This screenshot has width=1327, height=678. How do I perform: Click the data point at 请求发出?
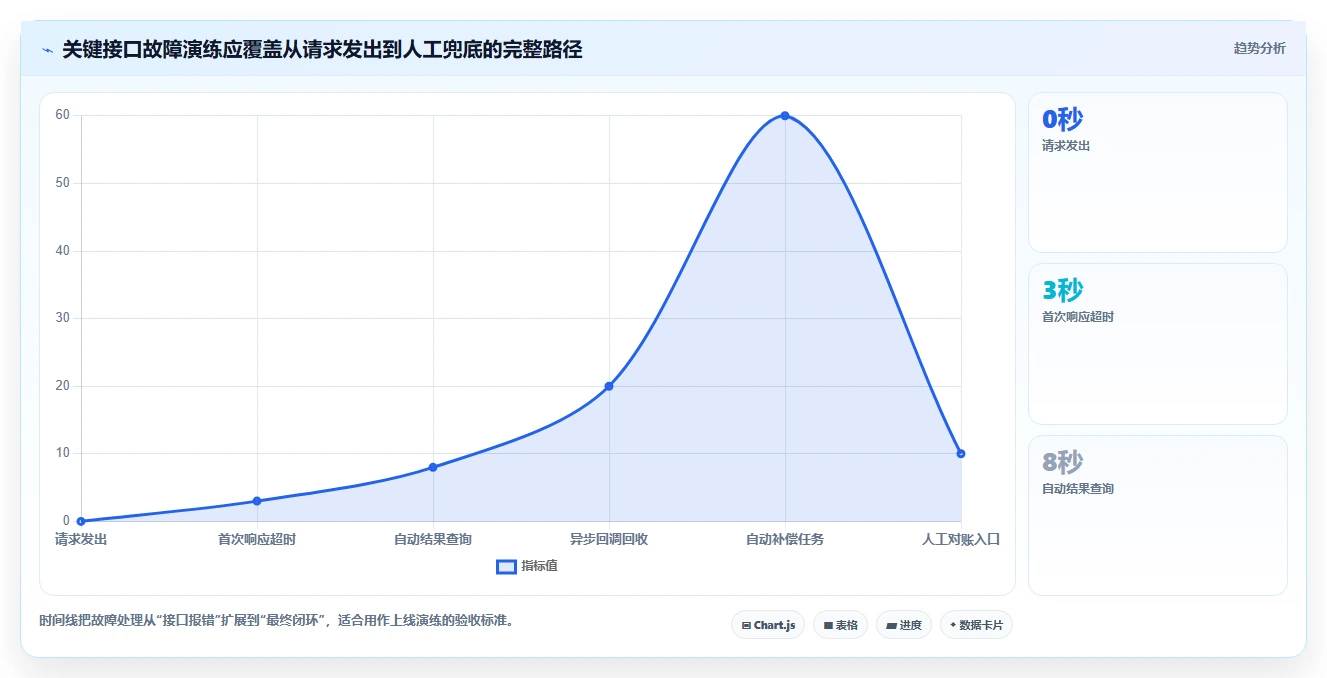pos(81,521)
